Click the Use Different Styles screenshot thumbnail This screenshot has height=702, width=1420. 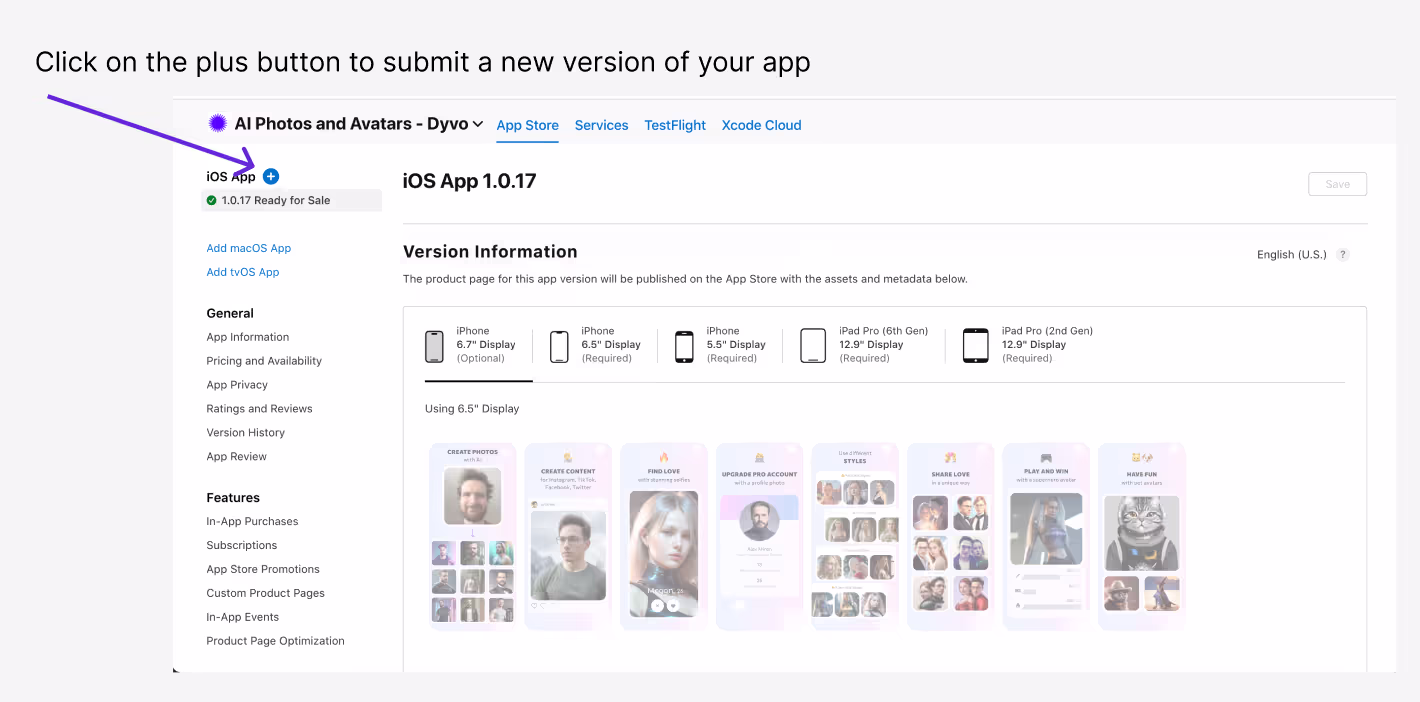(x=855, y=537)
